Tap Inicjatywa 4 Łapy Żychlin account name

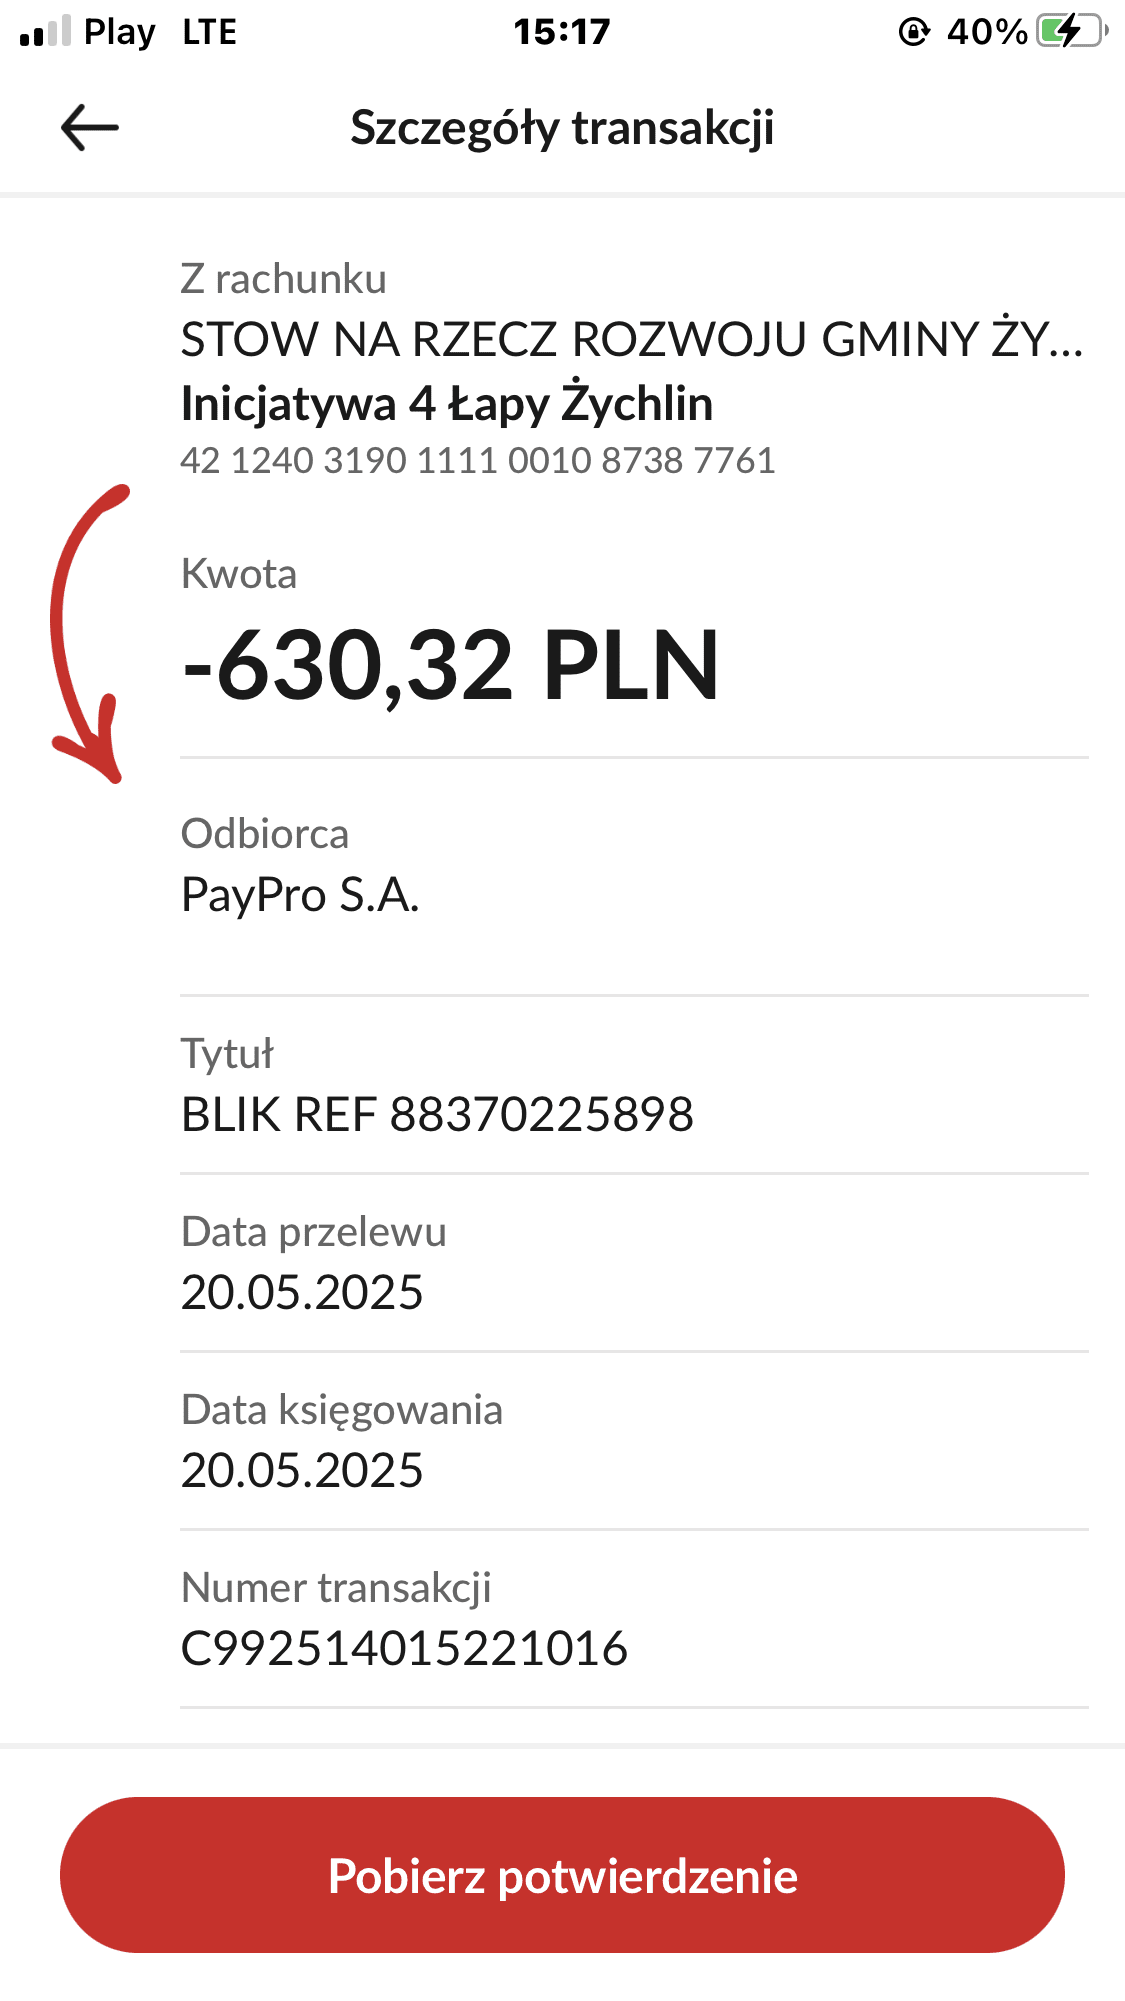click(x=447, y=404)
